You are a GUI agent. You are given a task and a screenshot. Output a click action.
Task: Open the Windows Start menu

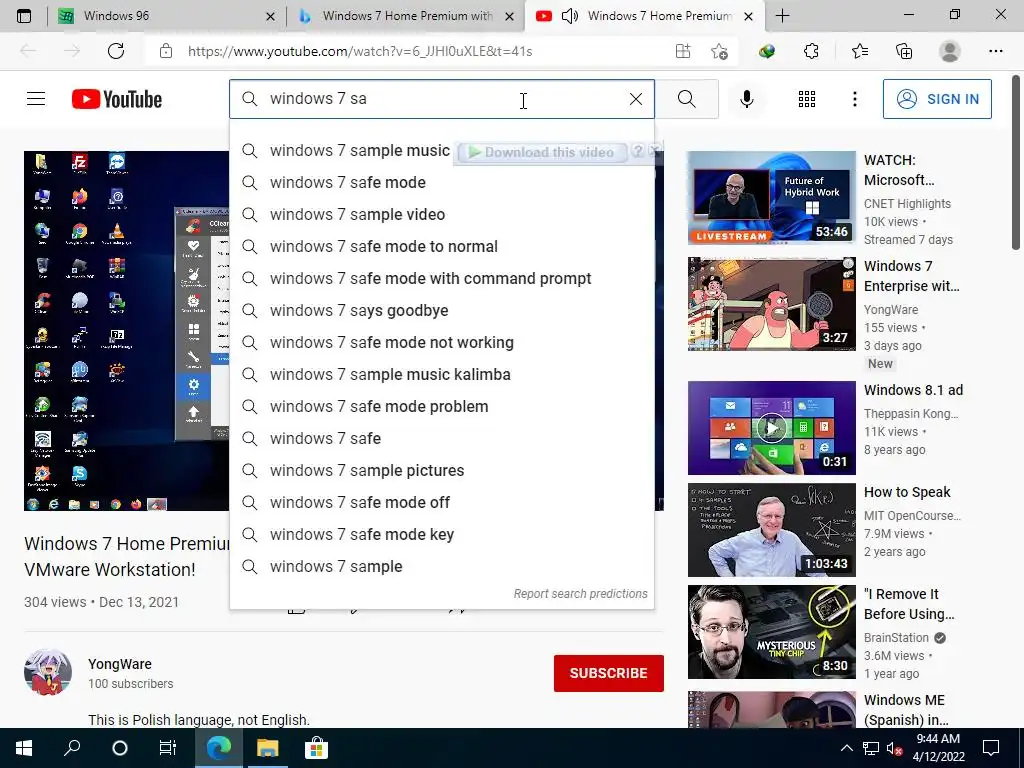point(24,748)
